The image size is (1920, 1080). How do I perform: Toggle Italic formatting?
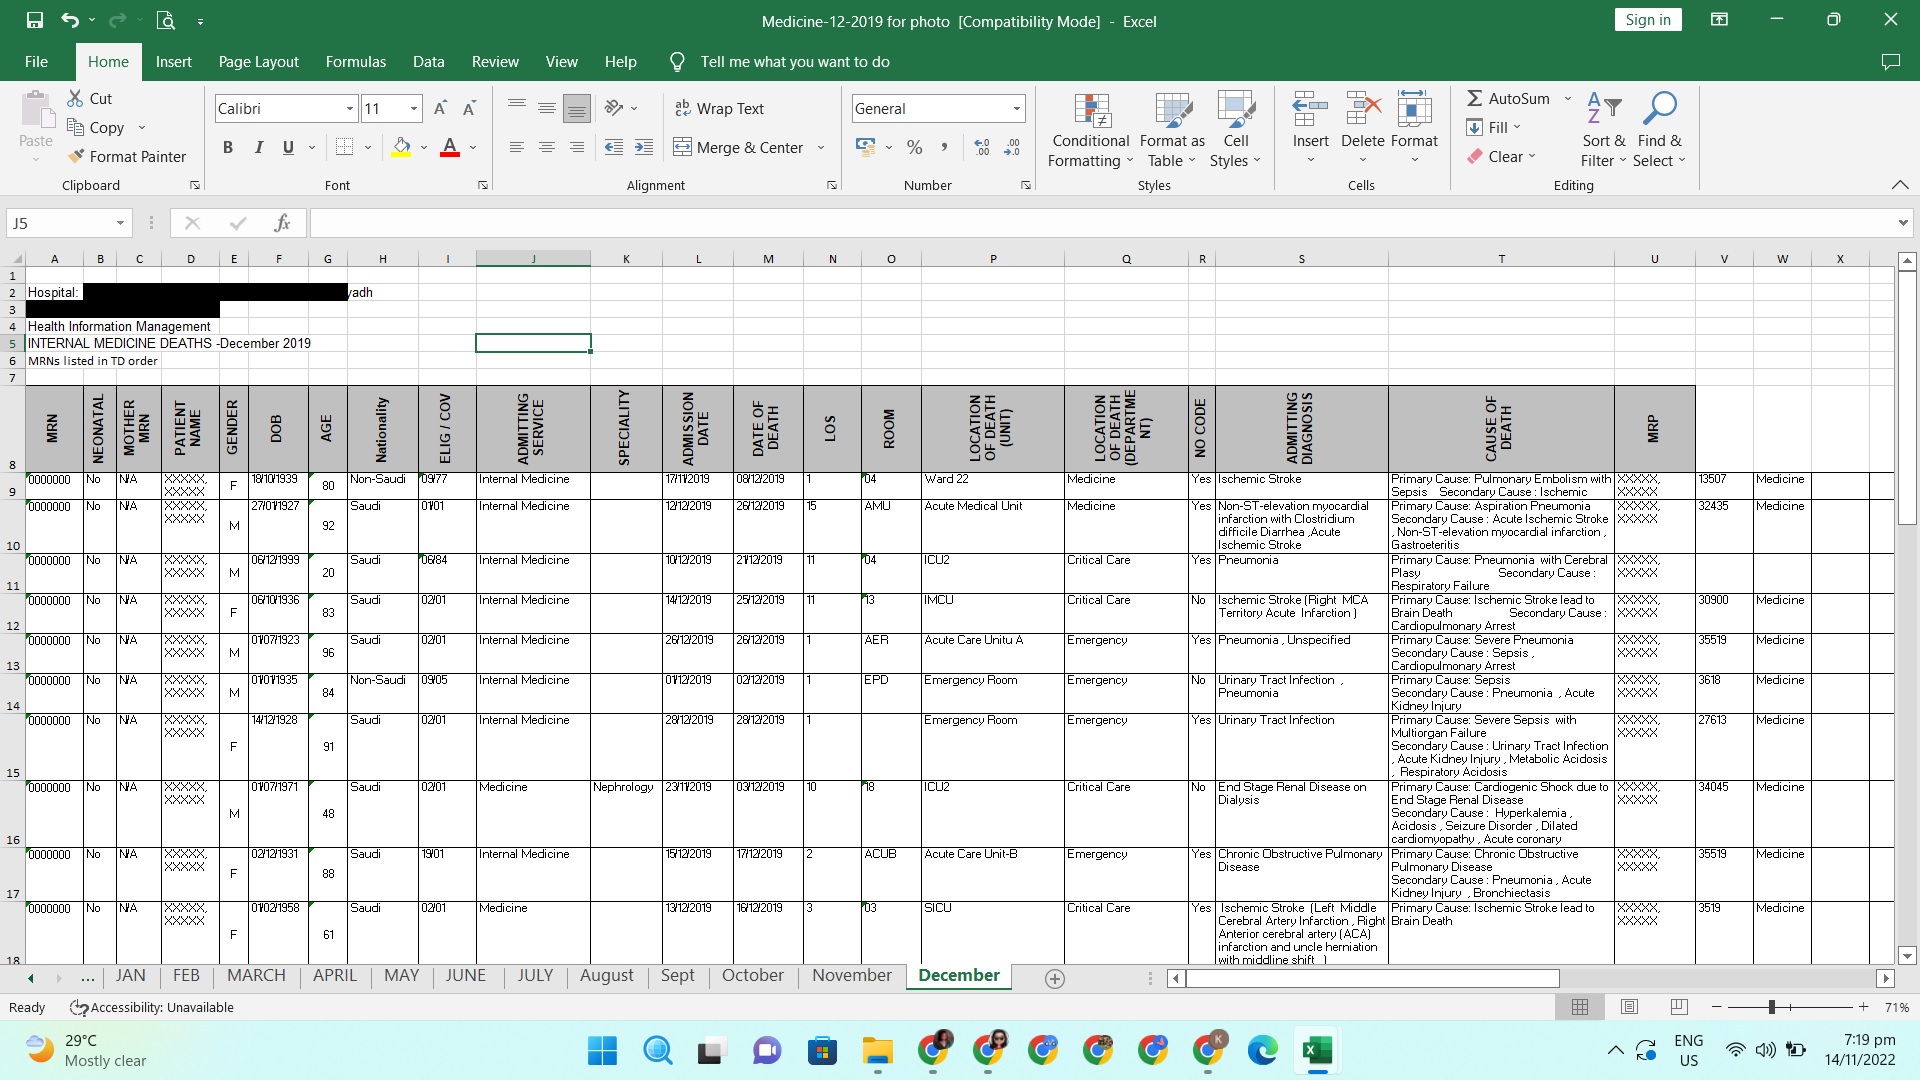tap(258, 148)
